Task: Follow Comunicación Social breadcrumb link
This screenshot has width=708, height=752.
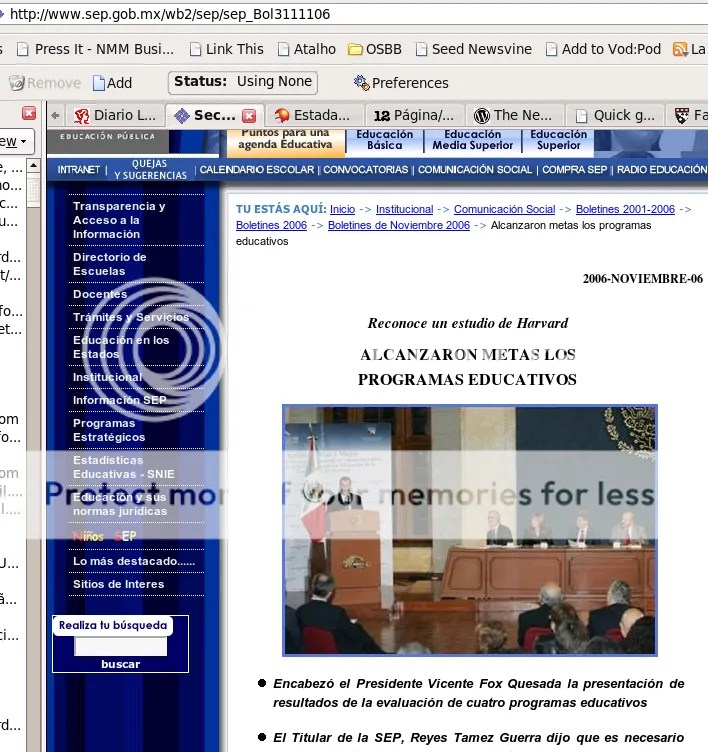Action: click(x=505, y=210)
